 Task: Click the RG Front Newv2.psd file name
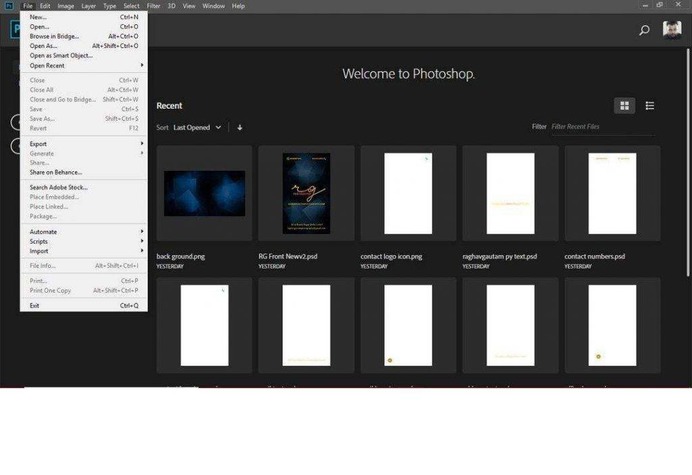click(x=288, y=256)
